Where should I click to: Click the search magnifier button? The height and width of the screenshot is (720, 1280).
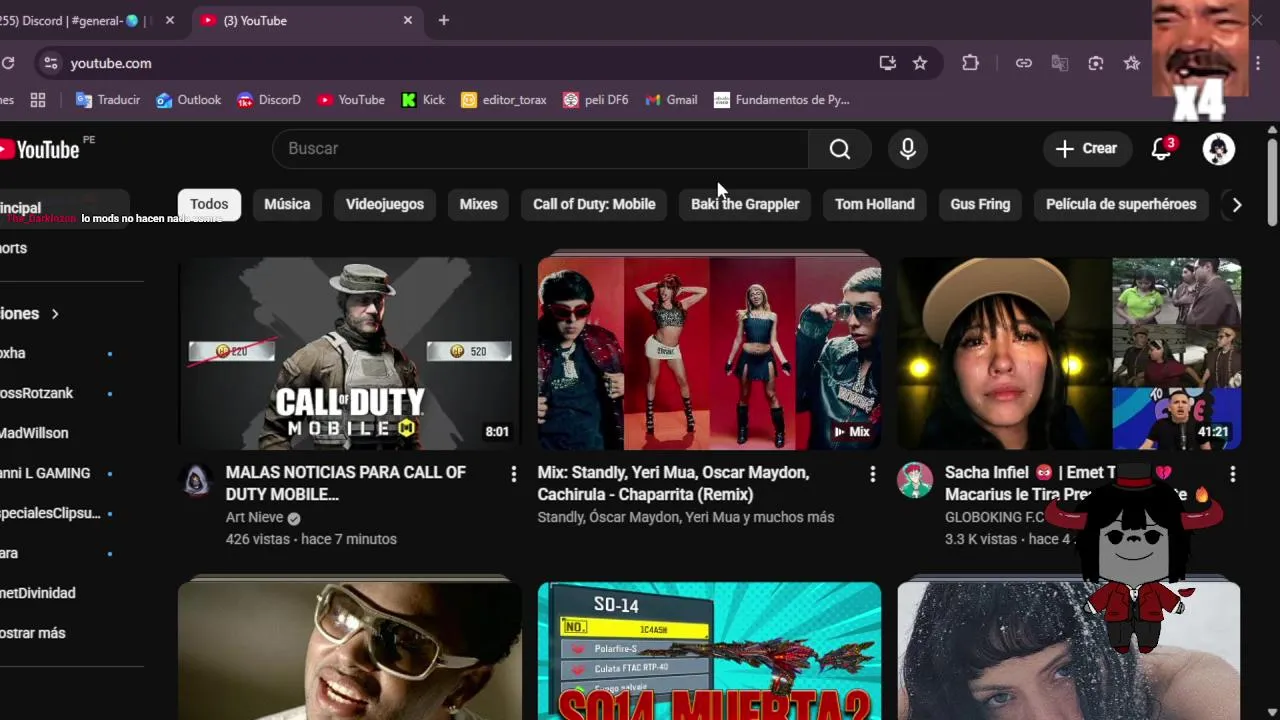coord(840,149)
